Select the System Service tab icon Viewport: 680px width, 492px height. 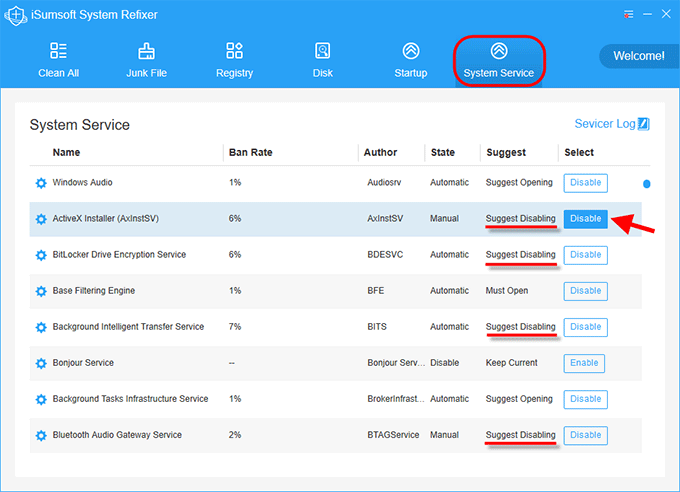coord(499,51)
